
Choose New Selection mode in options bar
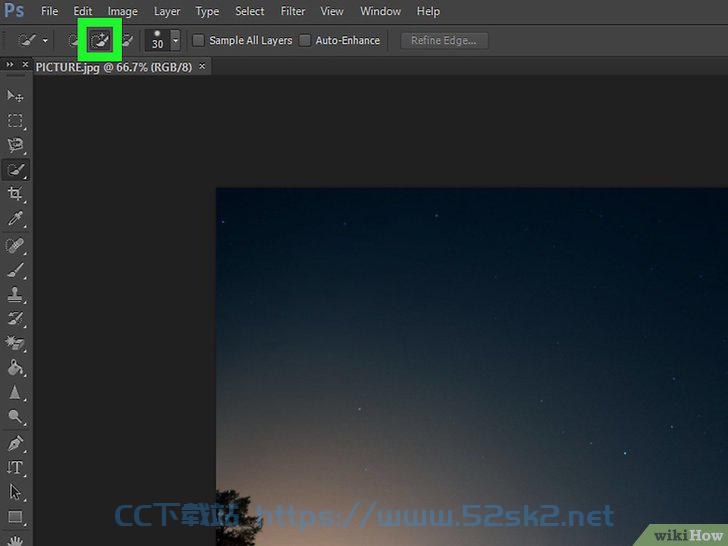(73, 41)
